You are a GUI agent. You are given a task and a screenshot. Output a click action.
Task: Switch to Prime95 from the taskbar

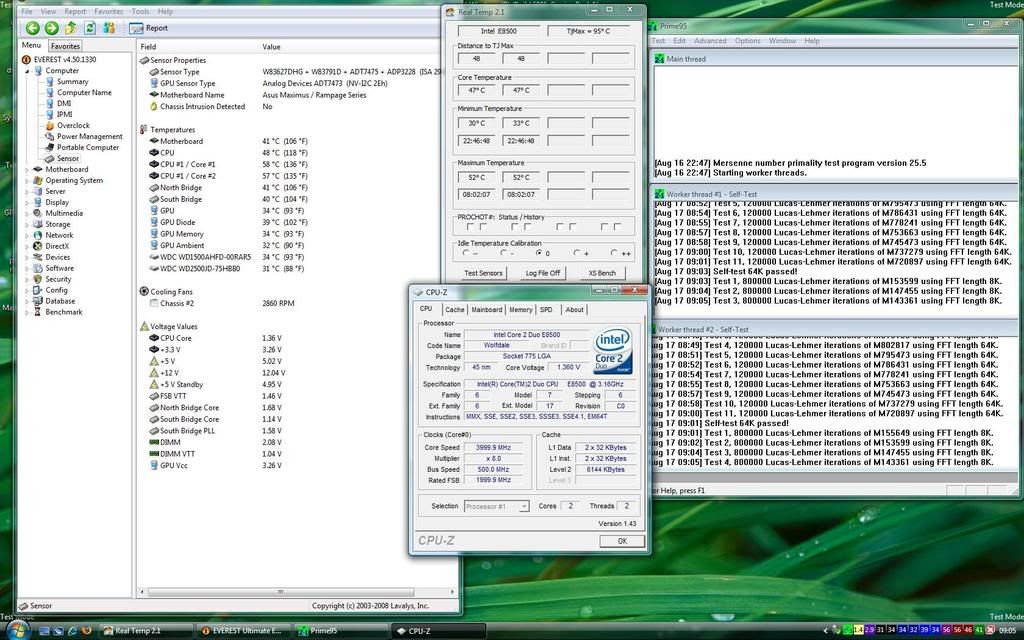point(342,631)
